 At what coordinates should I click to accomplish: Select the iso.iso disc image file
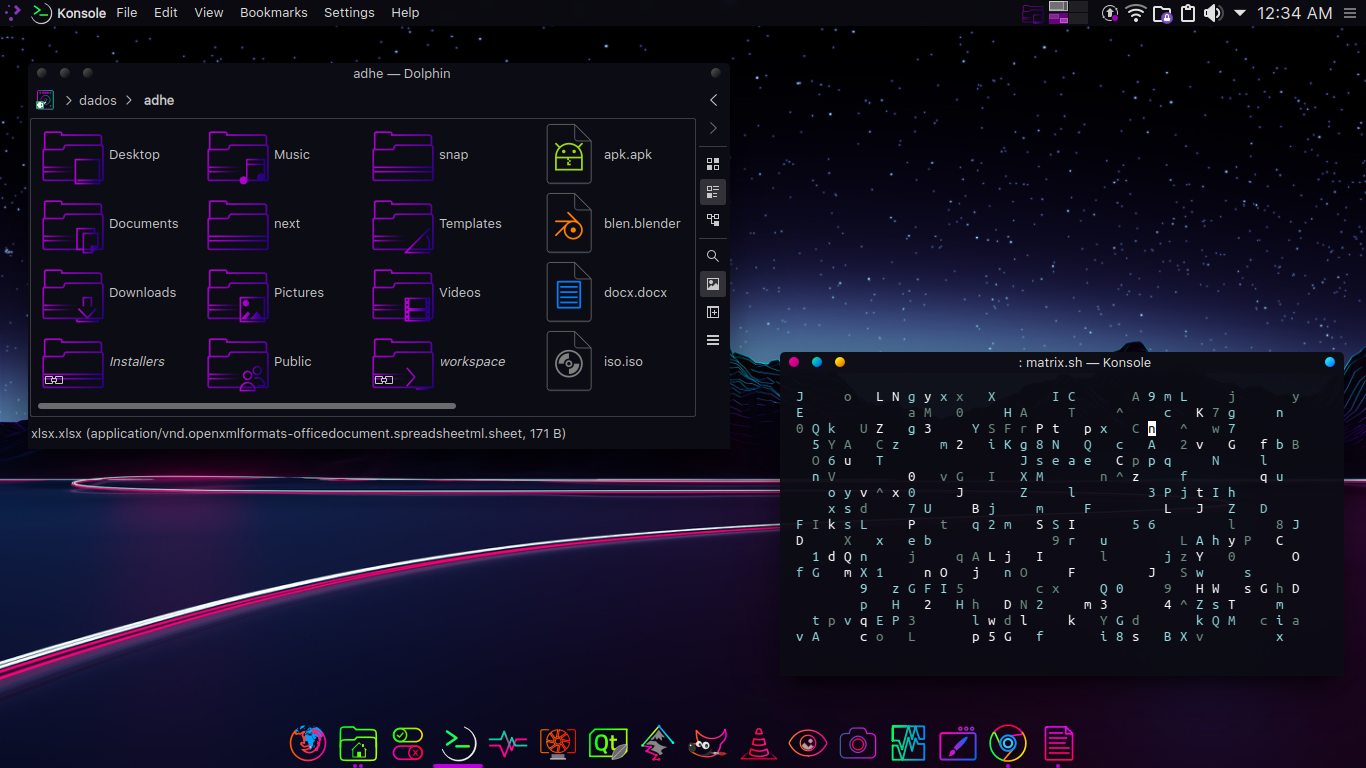[596, 362]
